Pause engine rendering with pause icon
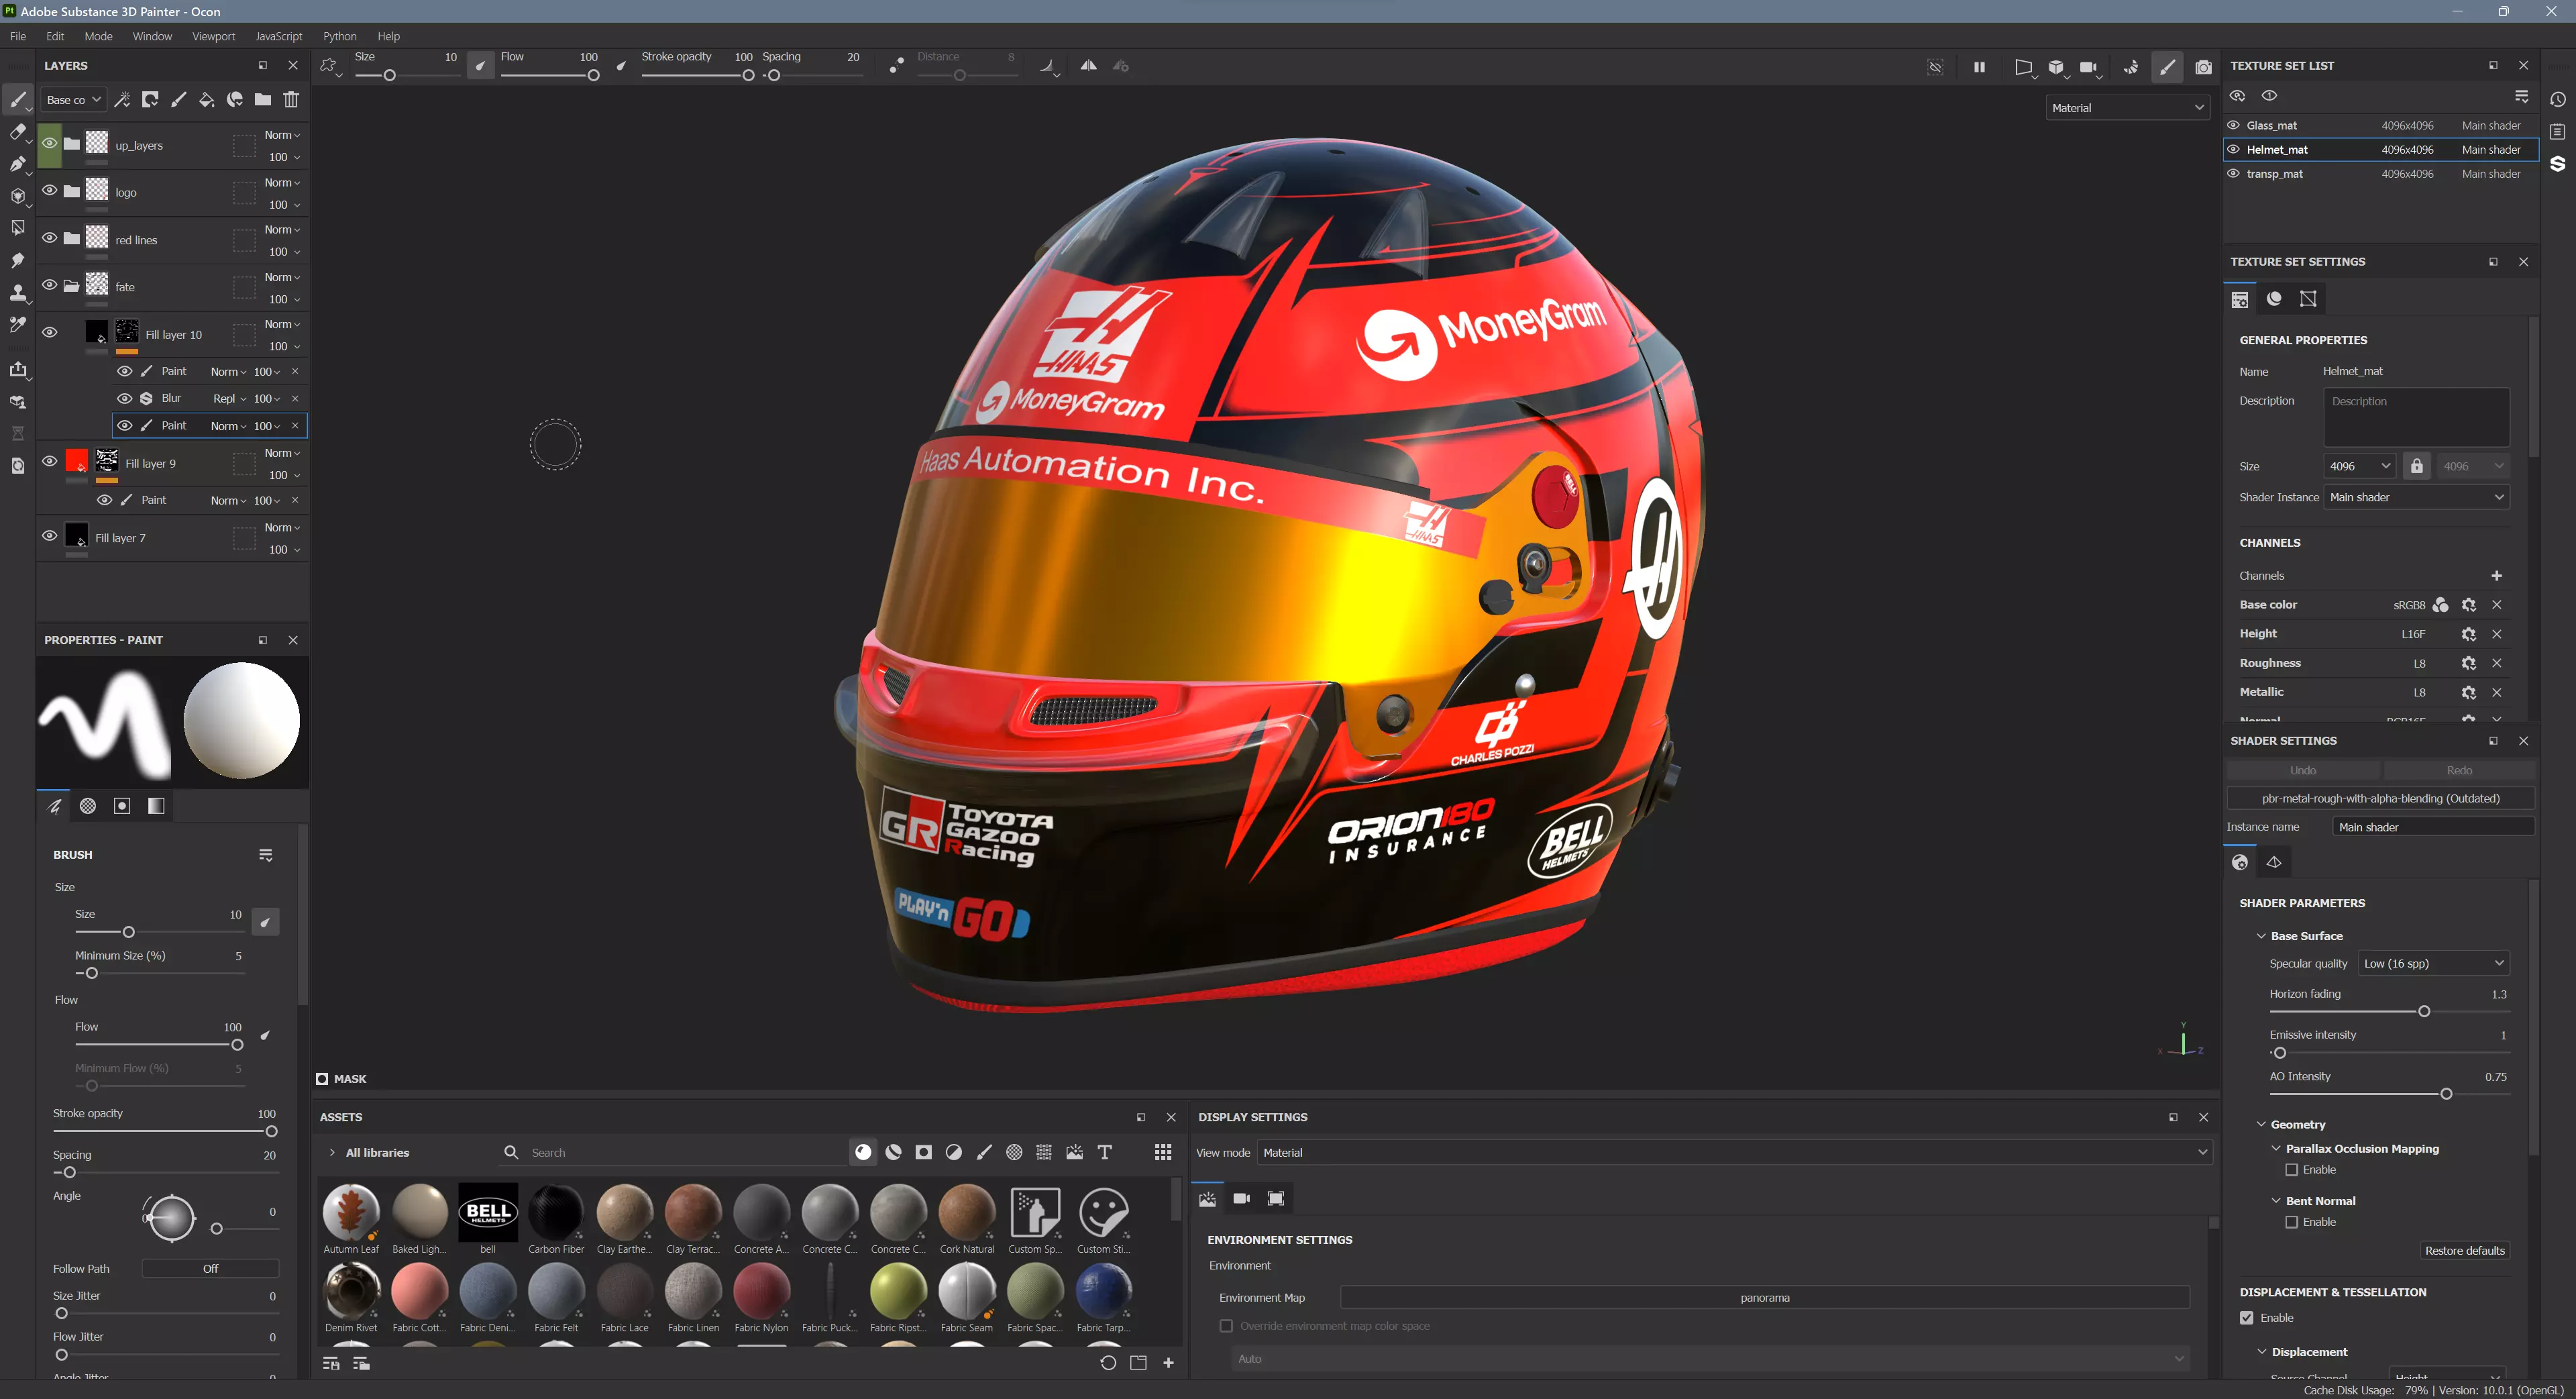The height and width of the screenshot is (1399, 2576). tap(1979, 67)
